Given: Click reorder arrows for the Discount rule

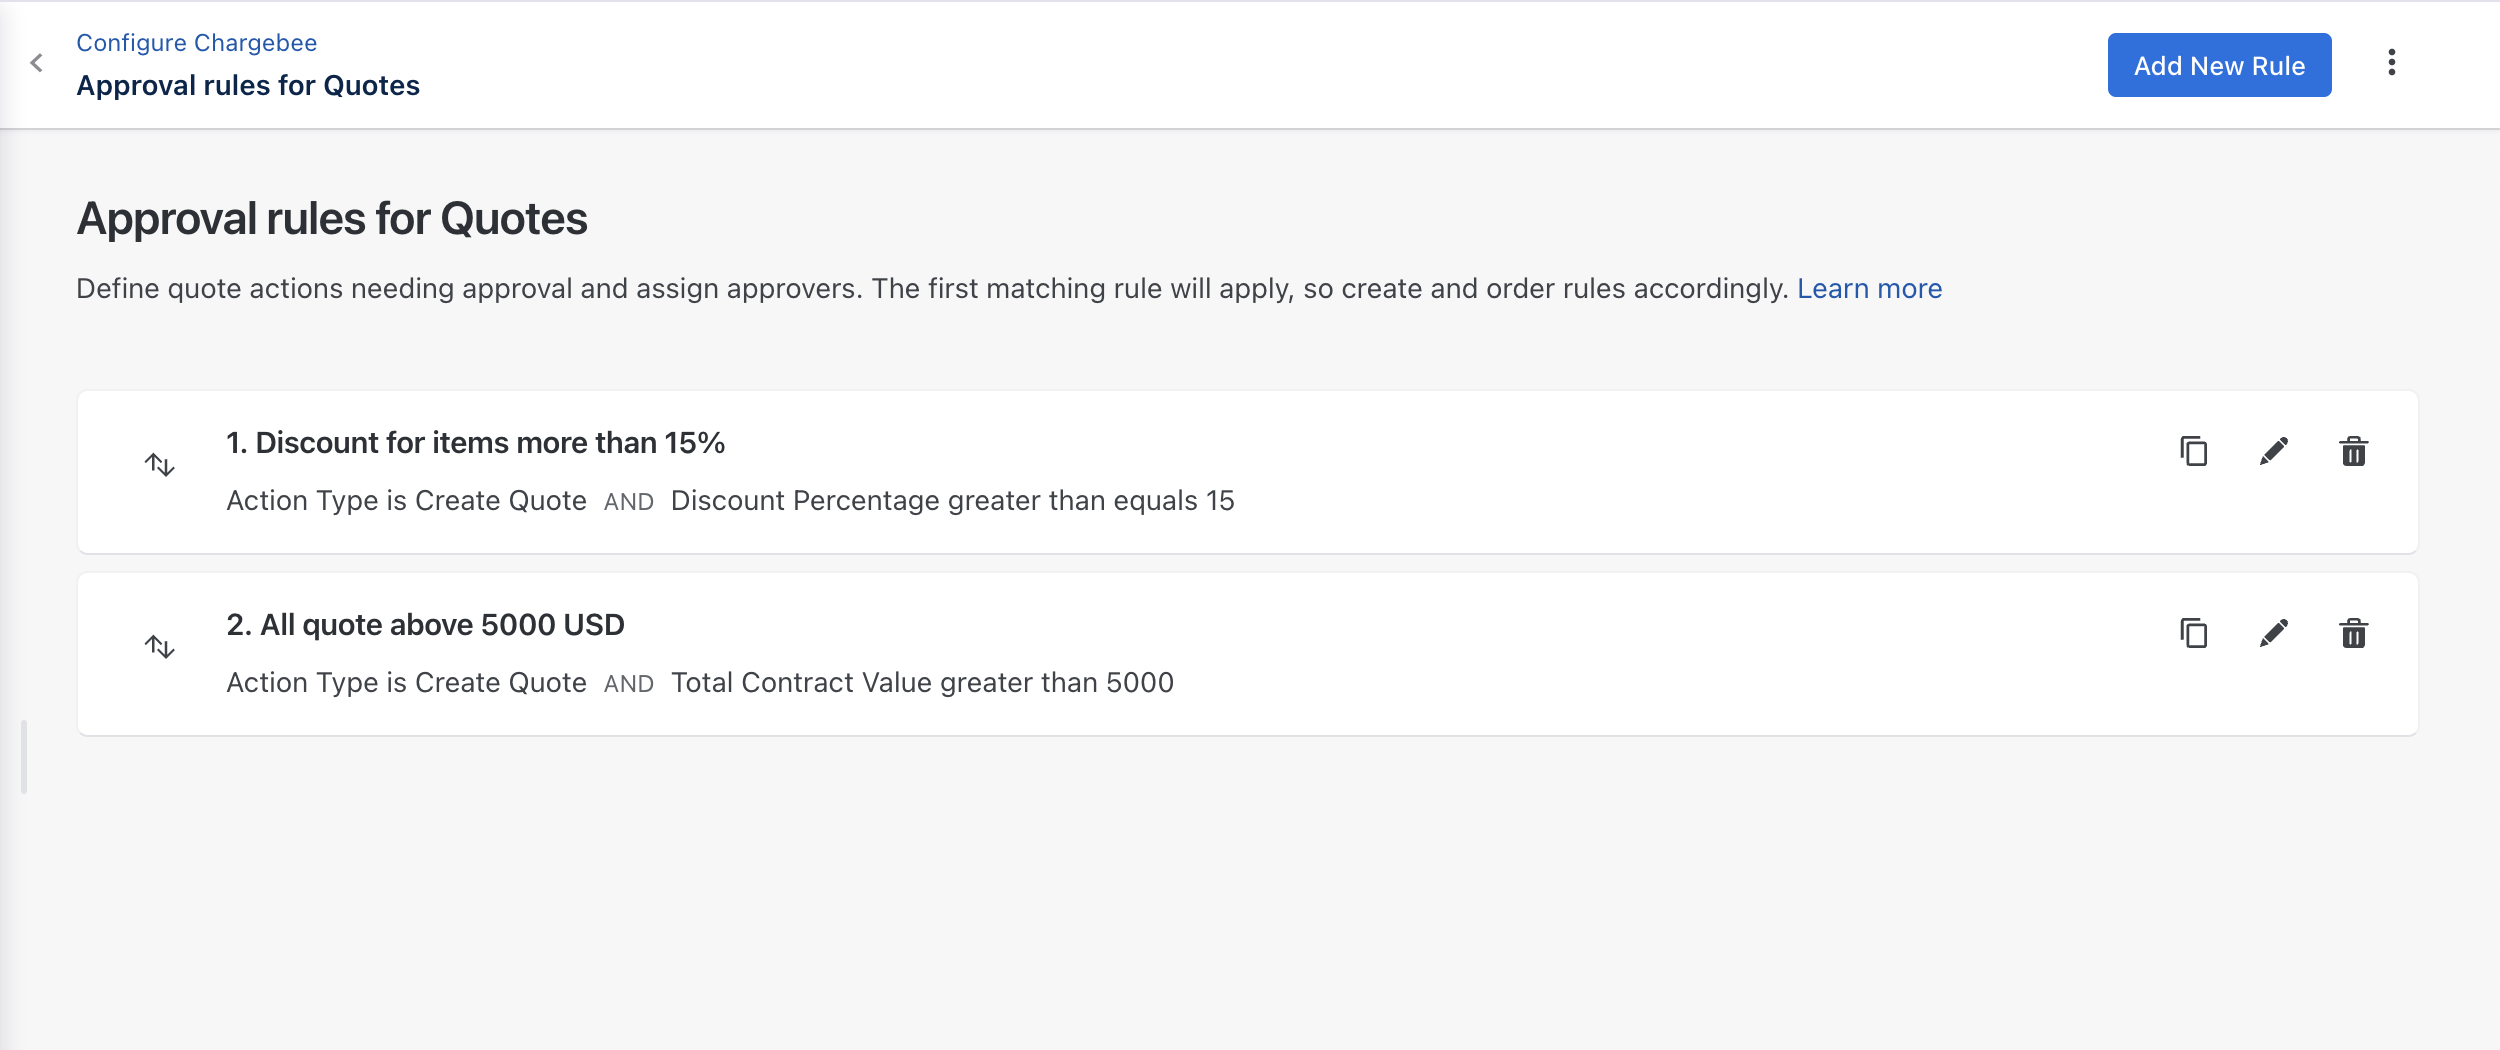Looking at the screenshot, I should pyautogui.click(x=160, y=465).
